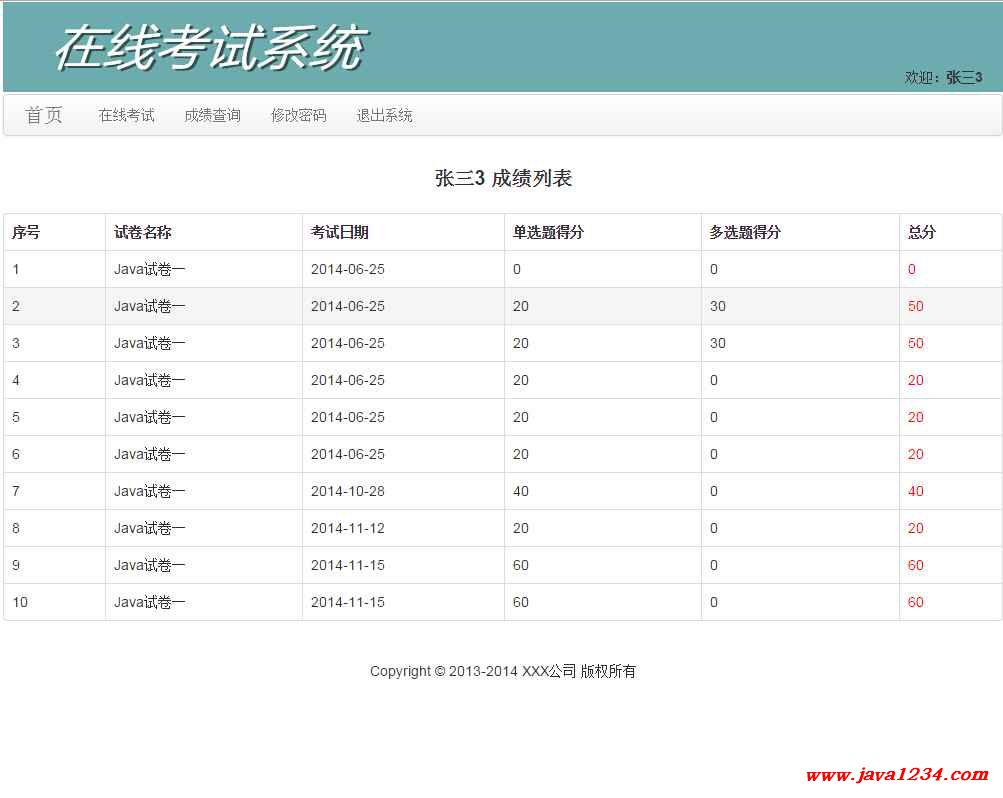Open the 在线考试 menu item
1003x798 pixels.
click(127, 115)
